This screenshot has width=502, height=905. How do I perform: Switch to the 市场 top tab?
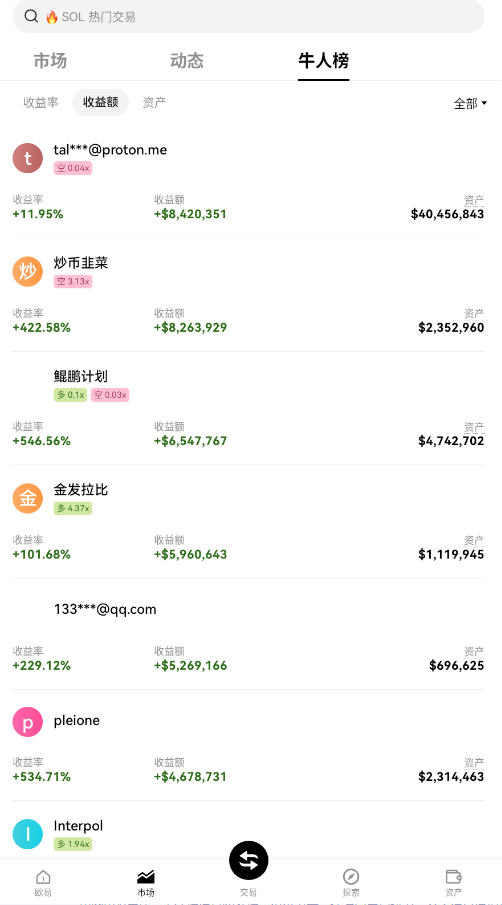(x=50, y=61)
